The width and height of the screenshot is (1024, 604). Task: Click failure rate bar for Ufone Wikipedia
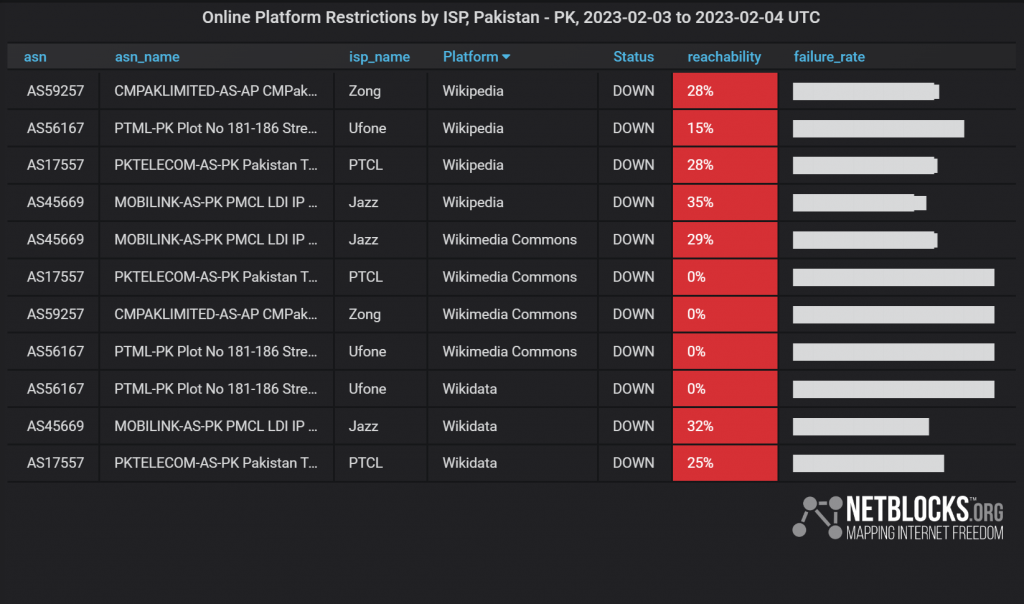click(878, 129)
